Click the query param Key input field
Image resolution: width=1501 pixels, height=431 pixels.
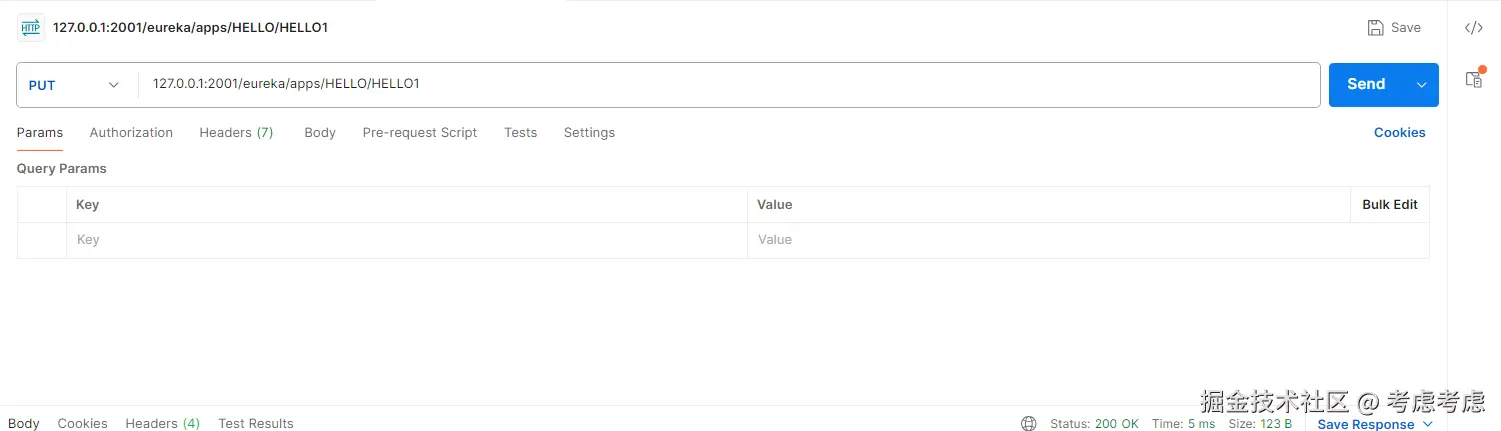[400, 240]
